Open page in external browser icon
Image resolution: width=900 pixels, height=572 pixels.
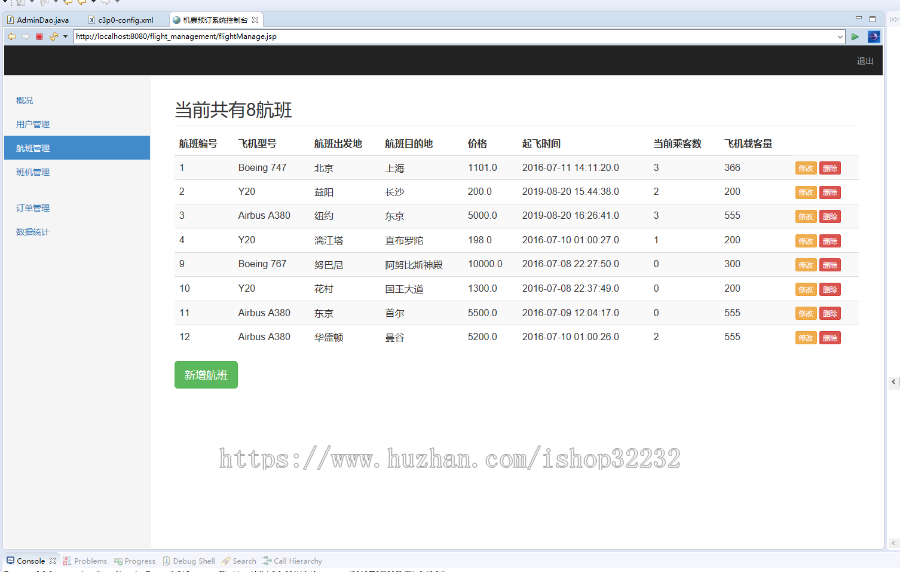(x=874, y=37)
